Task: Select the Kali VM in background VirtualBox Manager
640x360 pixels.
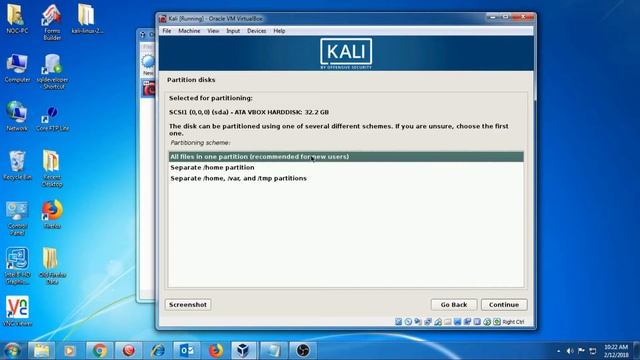Action: click(x=149, y=88)
